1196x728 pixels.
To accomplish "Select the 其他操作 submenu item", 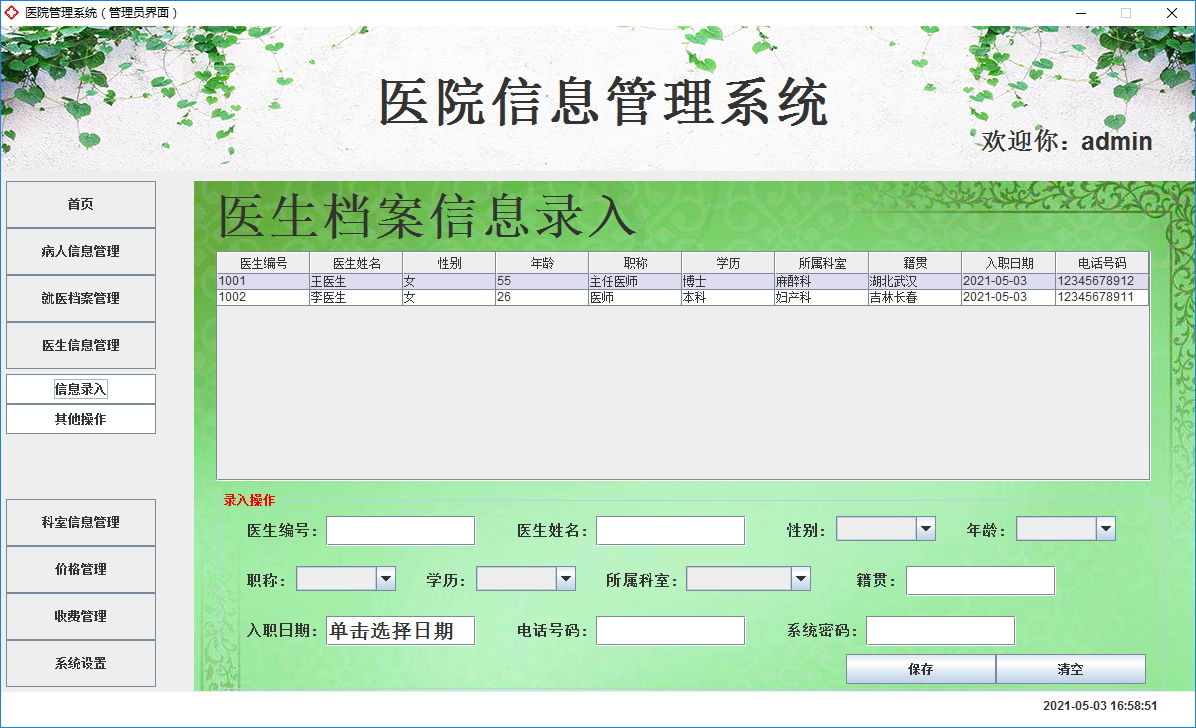I will [81, 419].
